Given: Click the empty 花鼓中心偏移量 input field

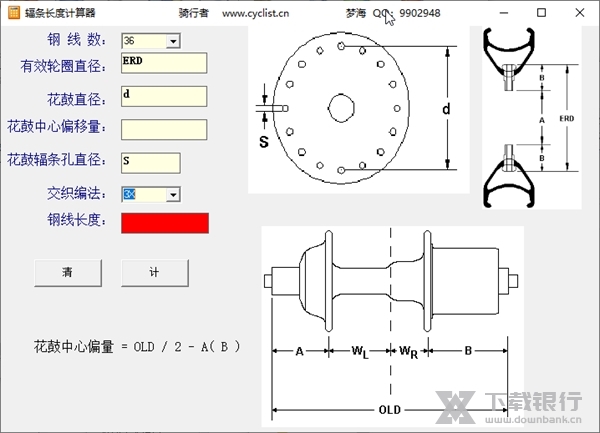Looking at the screenshot, I should pos(163,129).
